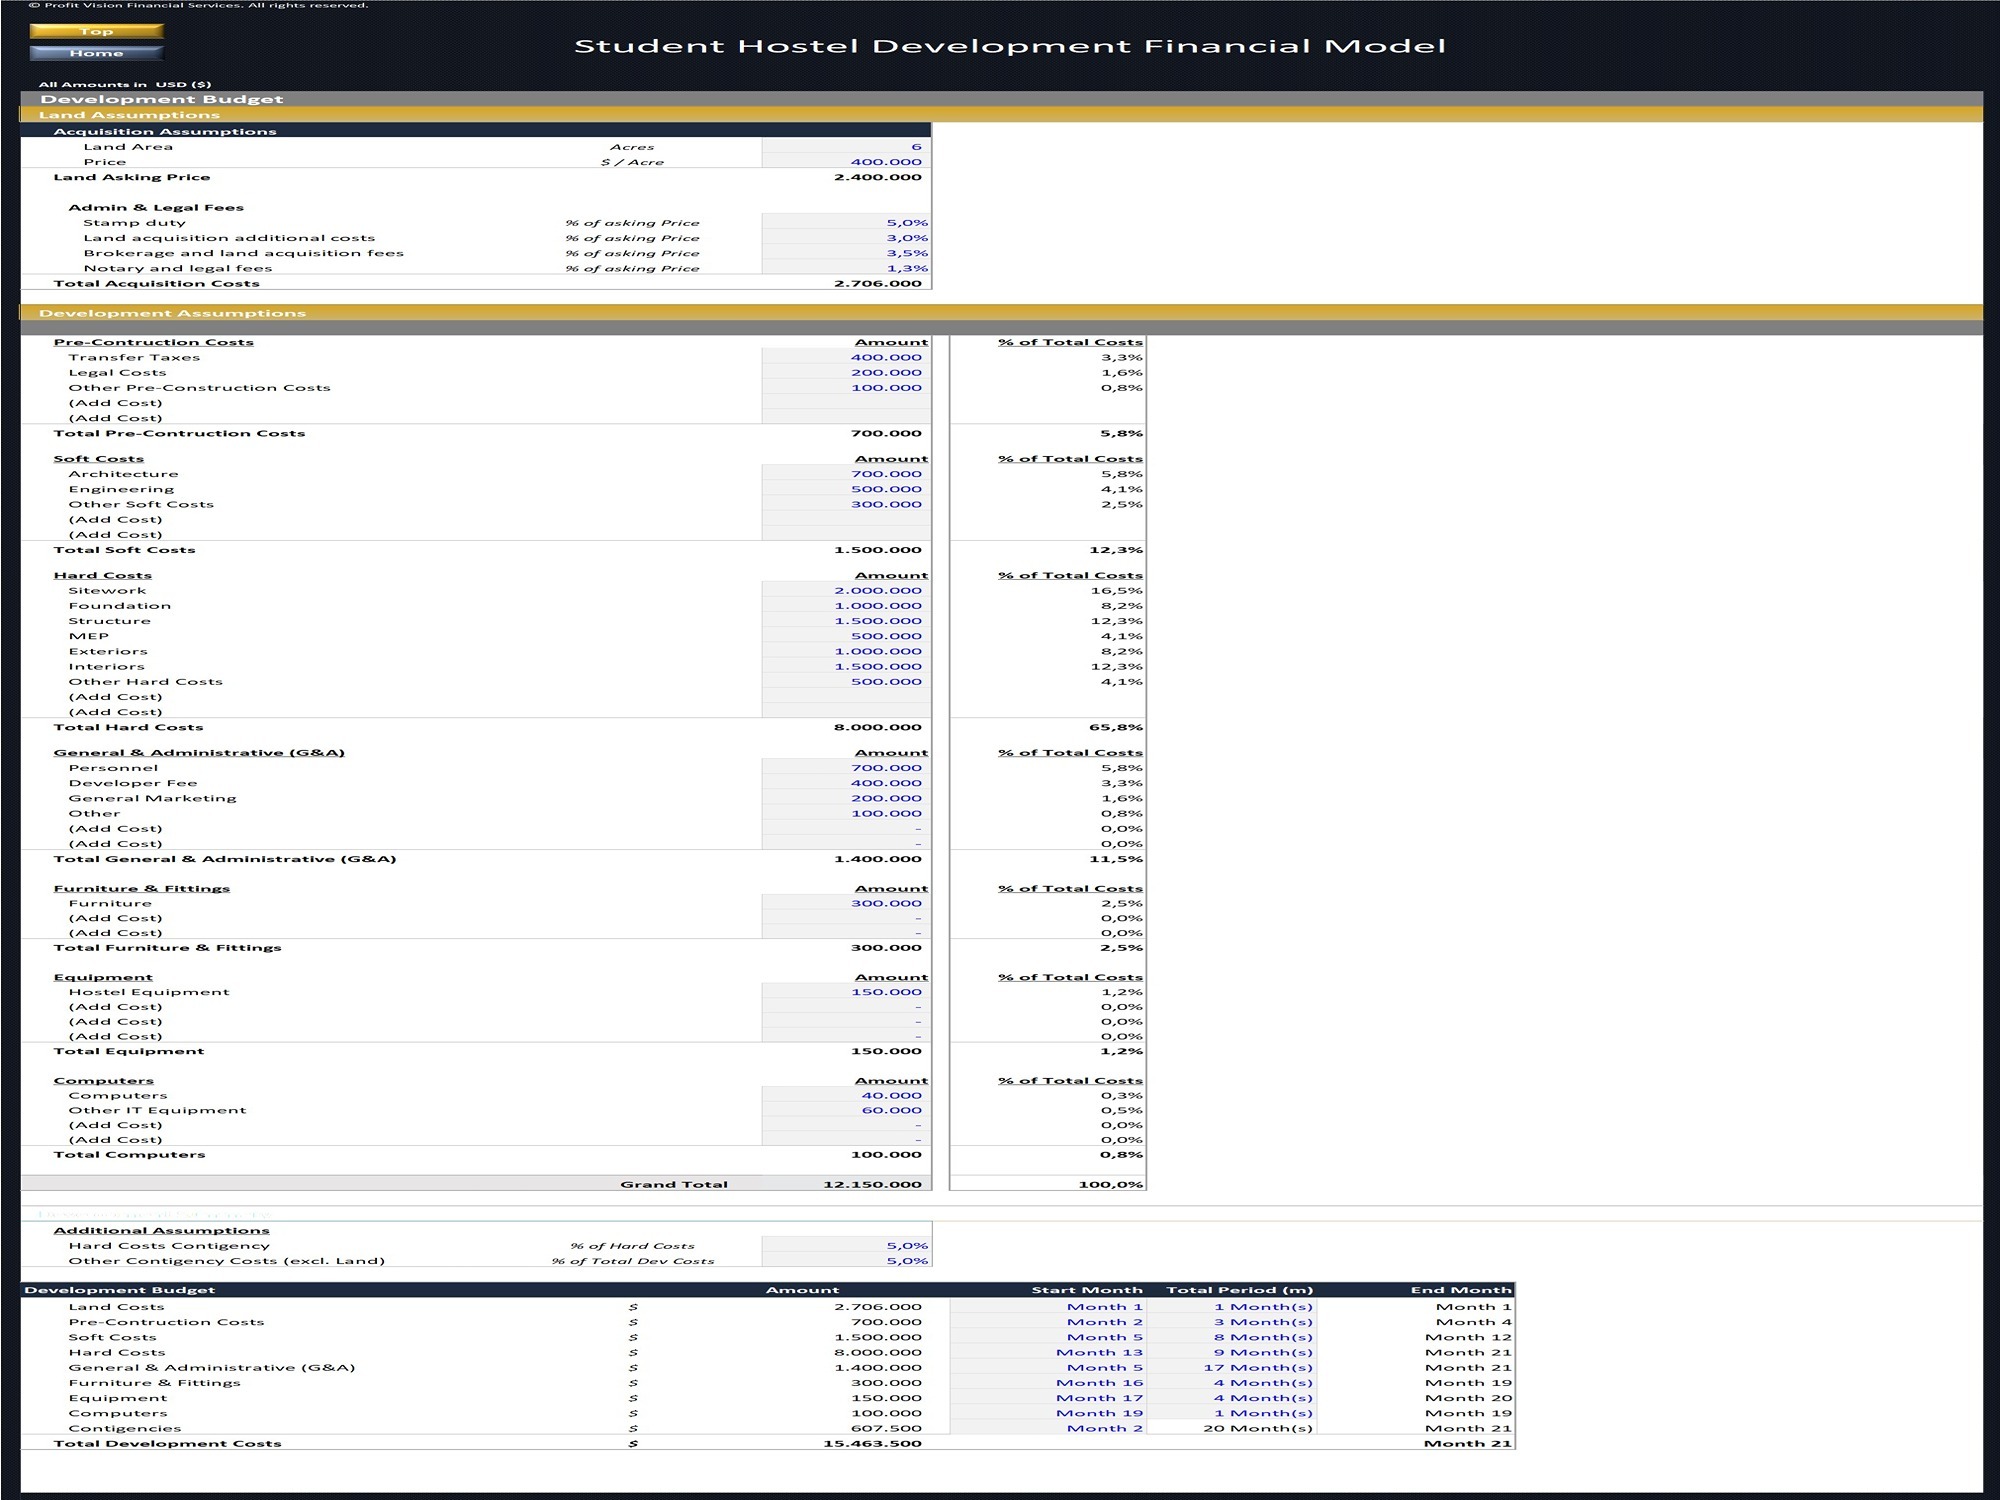The image size is (2000, 1500).
Task: Click Notary and legal fees 1,3% cell
Action: click(x=846, y=267)
